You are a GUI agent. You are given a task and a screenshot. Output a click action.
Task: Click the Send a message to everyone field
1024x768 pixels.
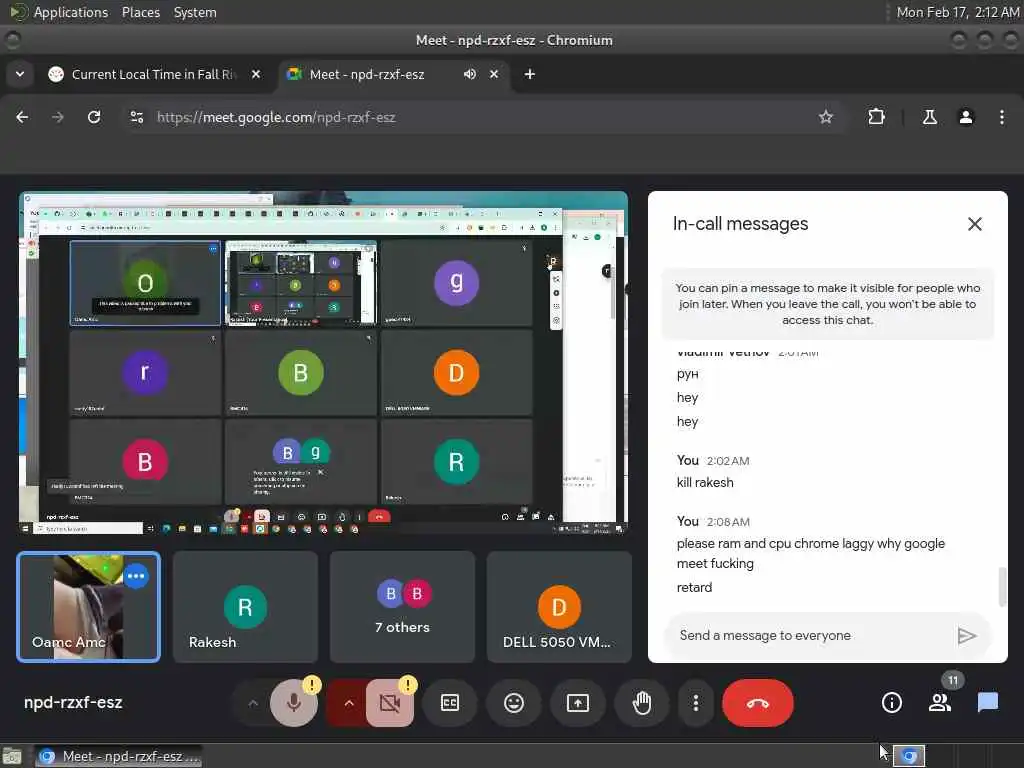810,635
